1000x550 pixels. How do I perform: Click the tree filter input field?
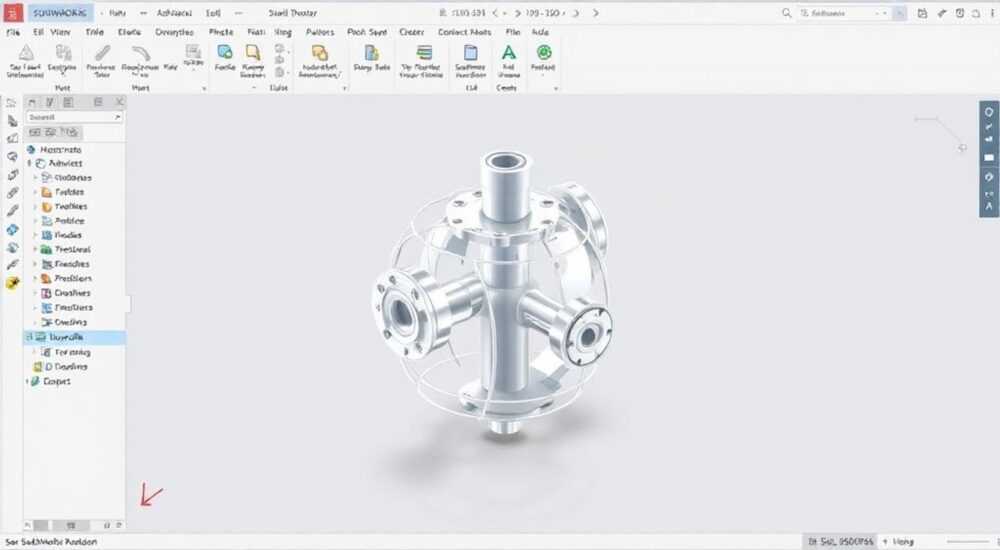tap(74, 117)
